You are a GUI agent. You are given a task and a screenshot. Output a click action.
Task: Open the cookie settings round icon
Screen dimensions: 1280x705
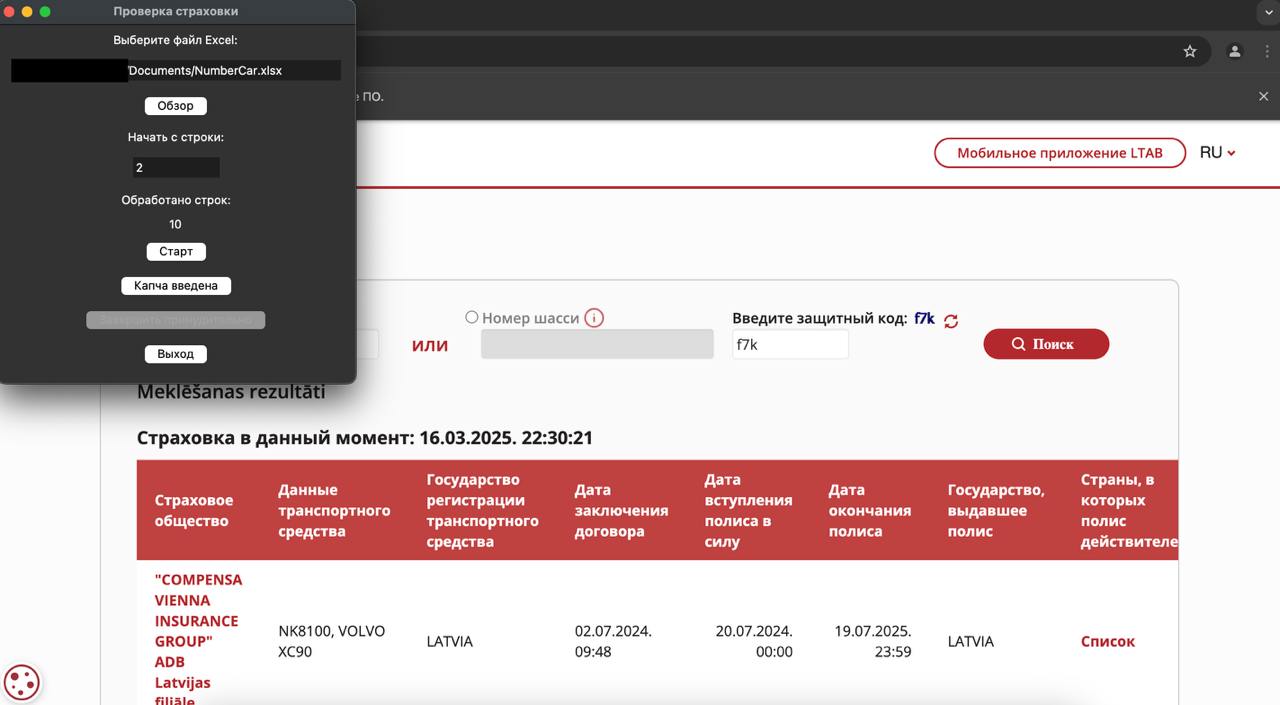[x=22, y=683]
